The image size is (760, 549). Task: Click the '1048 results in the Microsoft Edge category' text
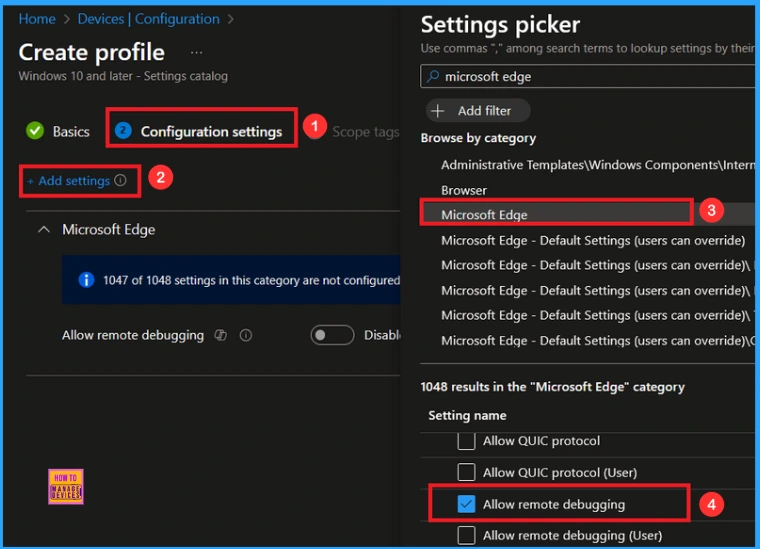click(553, 387)
